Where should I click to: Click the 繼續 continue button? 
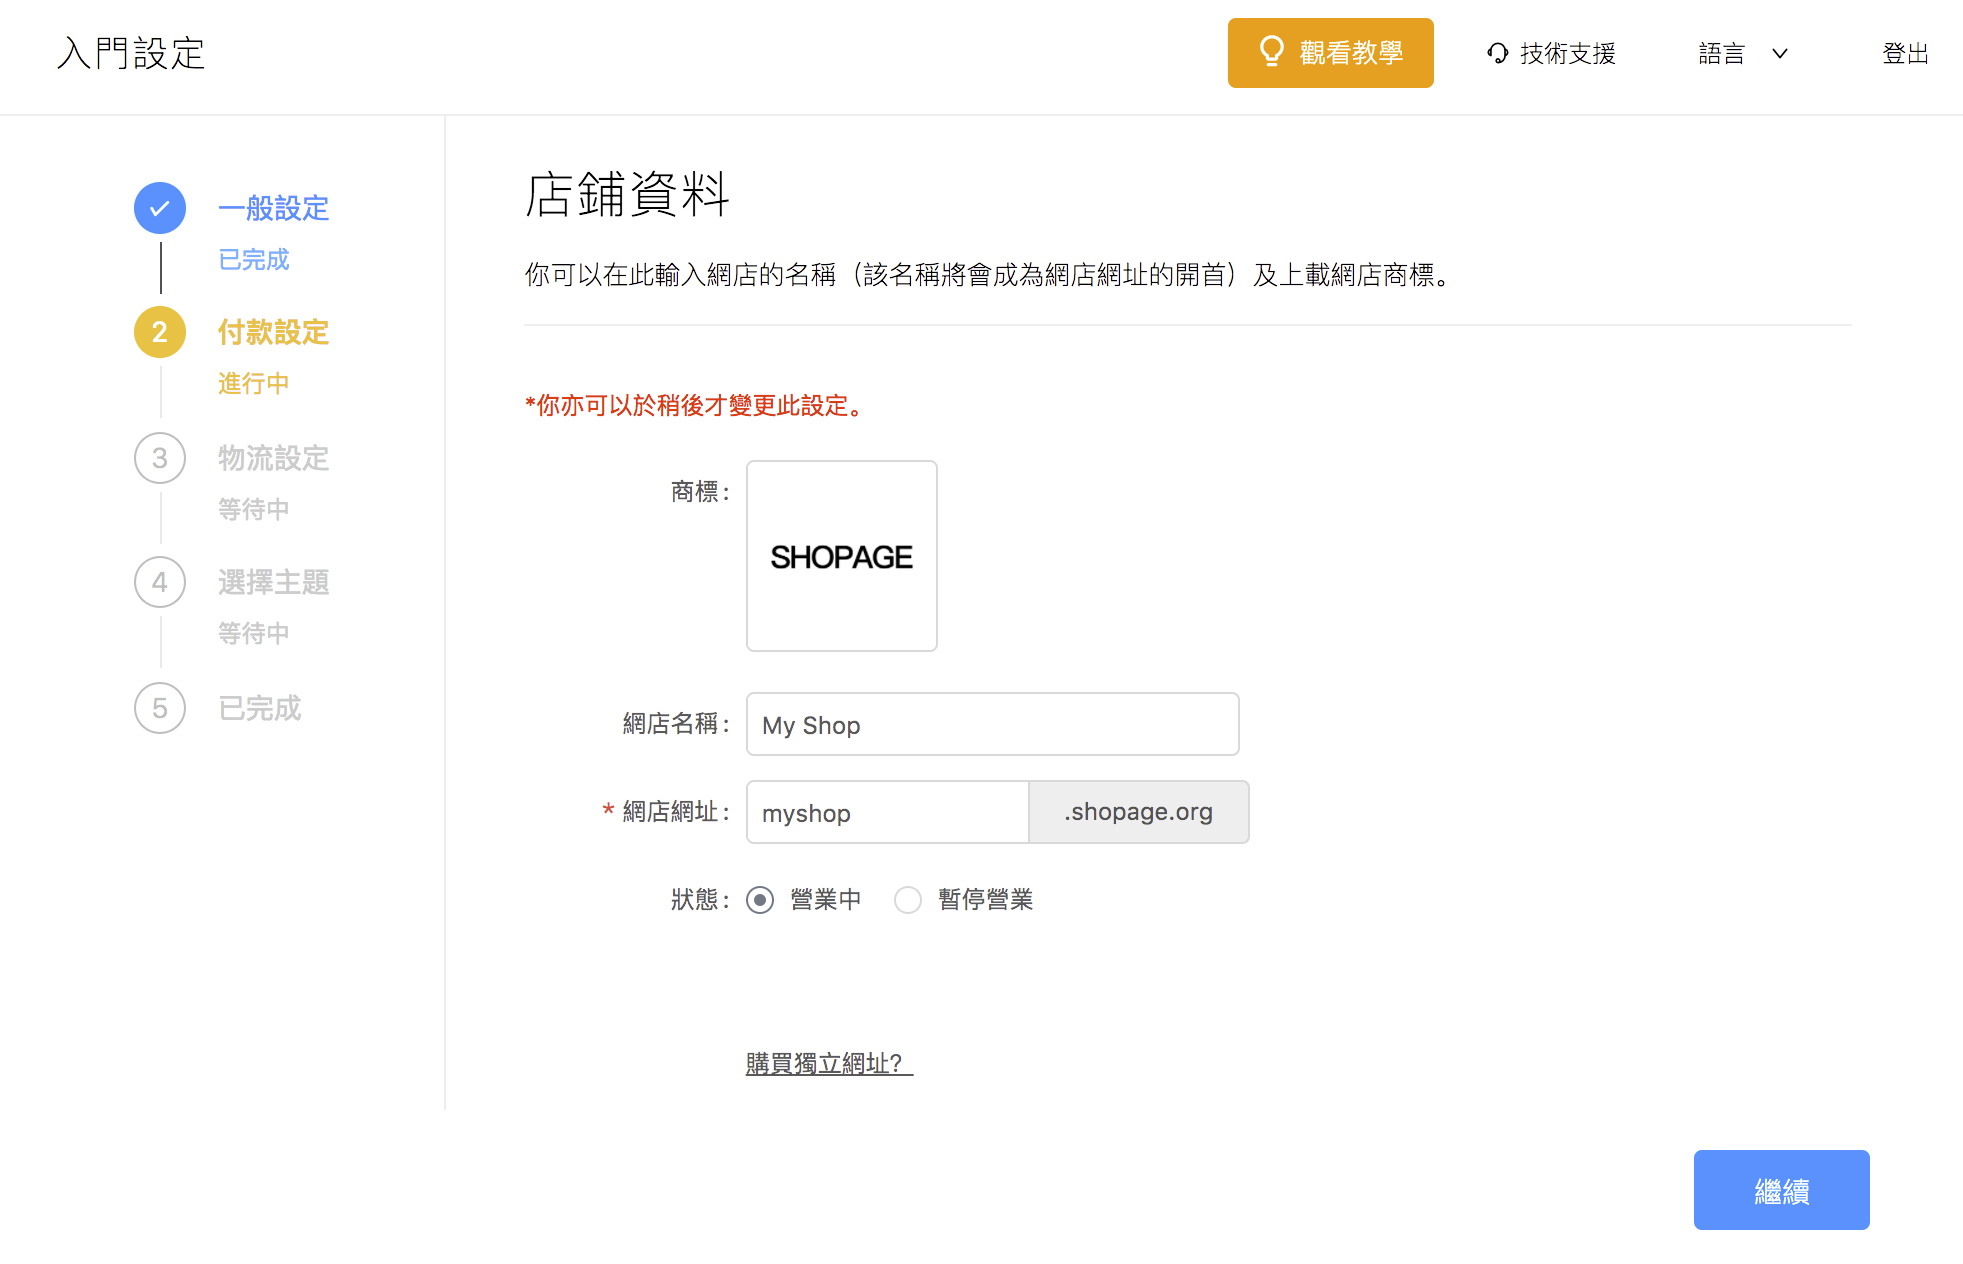coord(1781,1190)
